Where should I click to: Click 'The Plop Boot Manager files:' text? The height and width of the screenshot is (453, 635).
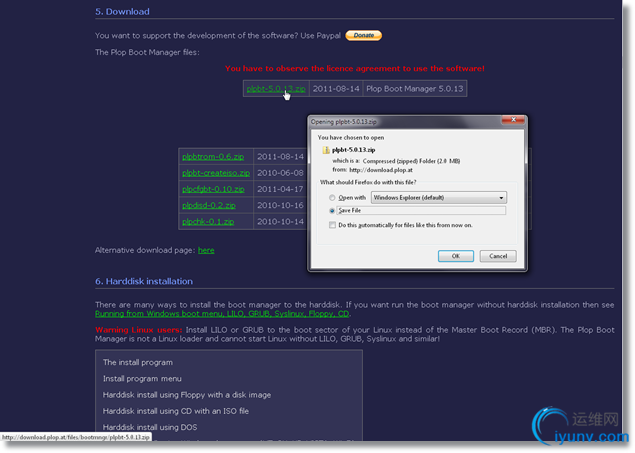click(x=147, y=52)
